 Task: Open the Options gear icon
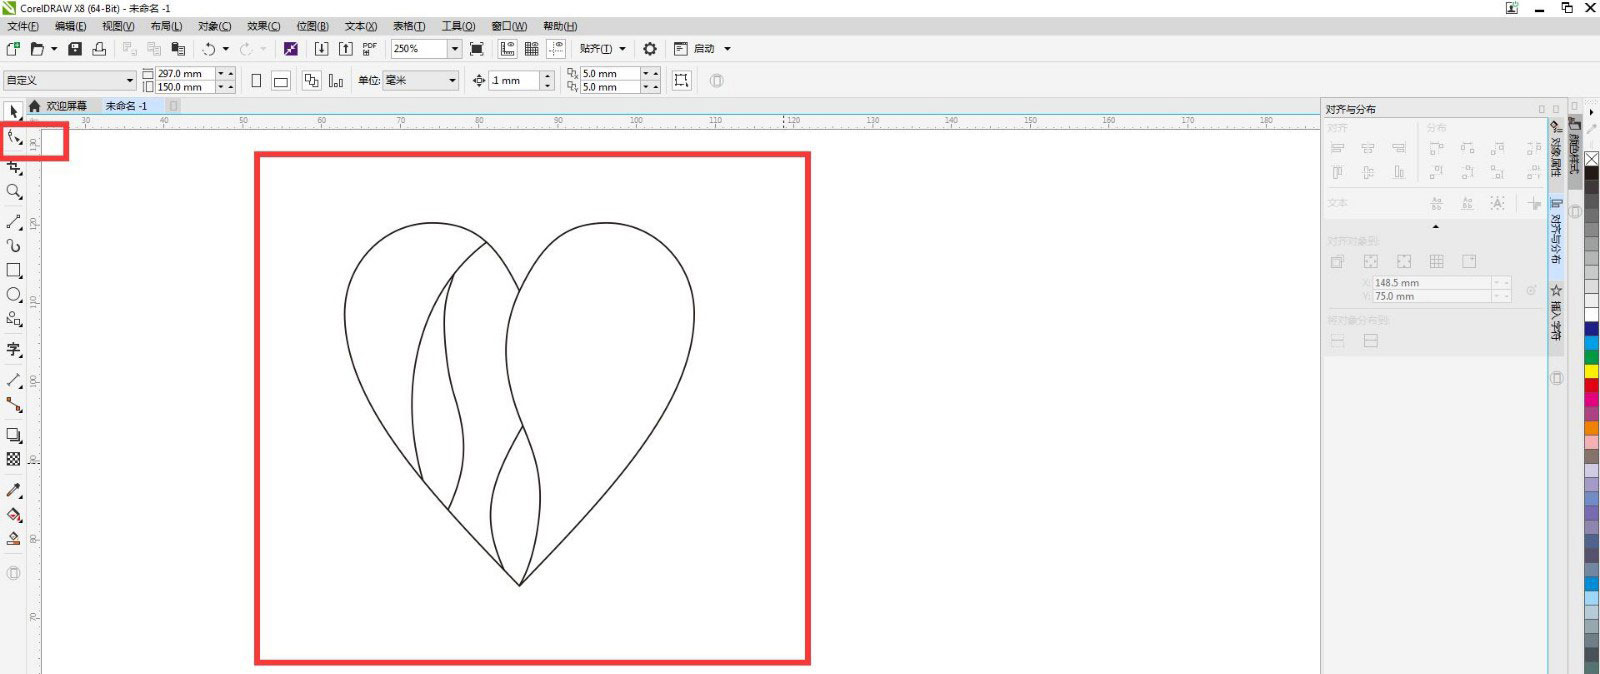650,49
